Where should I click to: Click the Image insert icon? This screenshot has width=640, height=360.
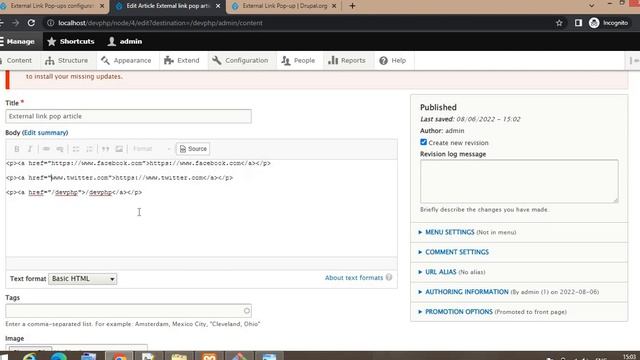tap(119, 149)
